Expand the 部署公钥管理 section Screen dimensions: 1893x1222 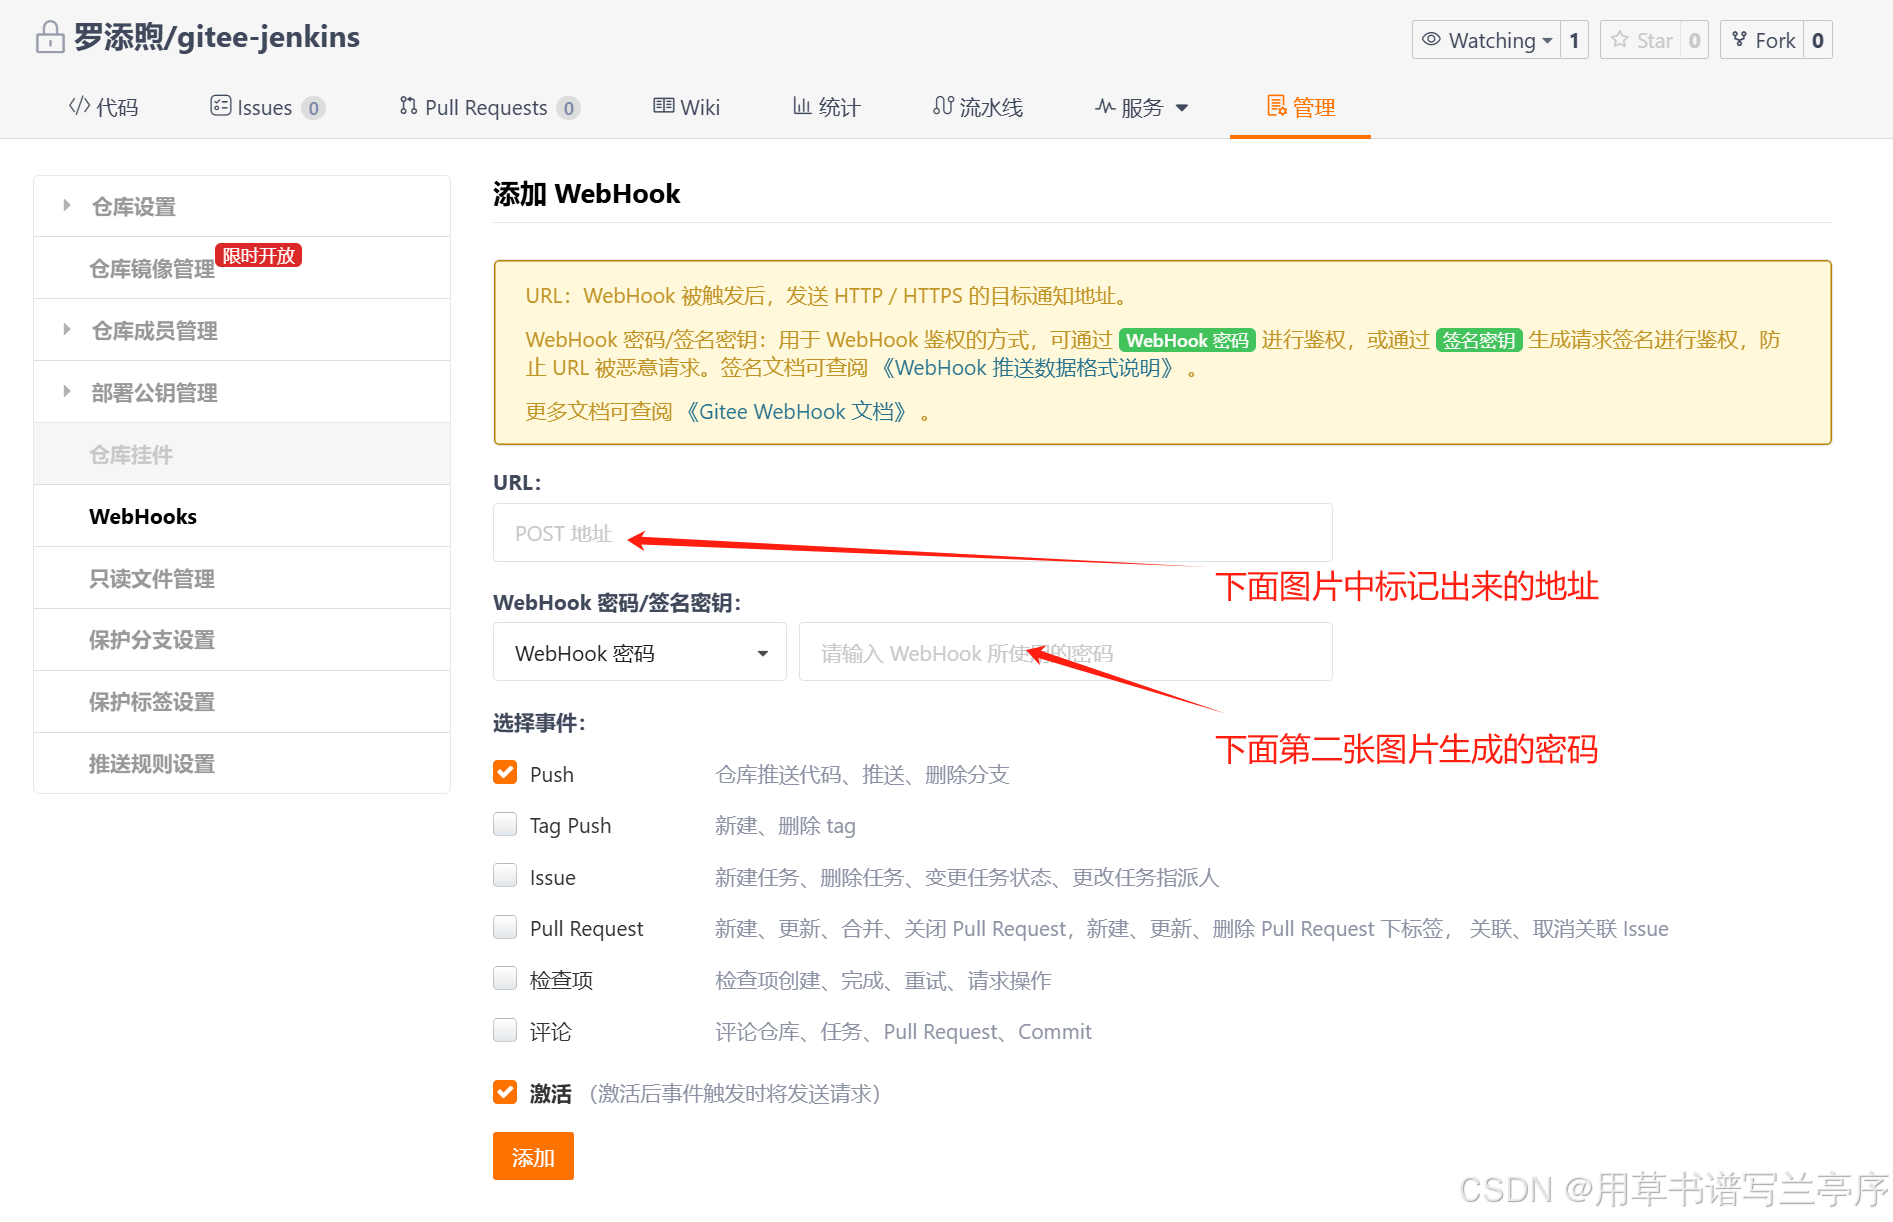(67, 392)
